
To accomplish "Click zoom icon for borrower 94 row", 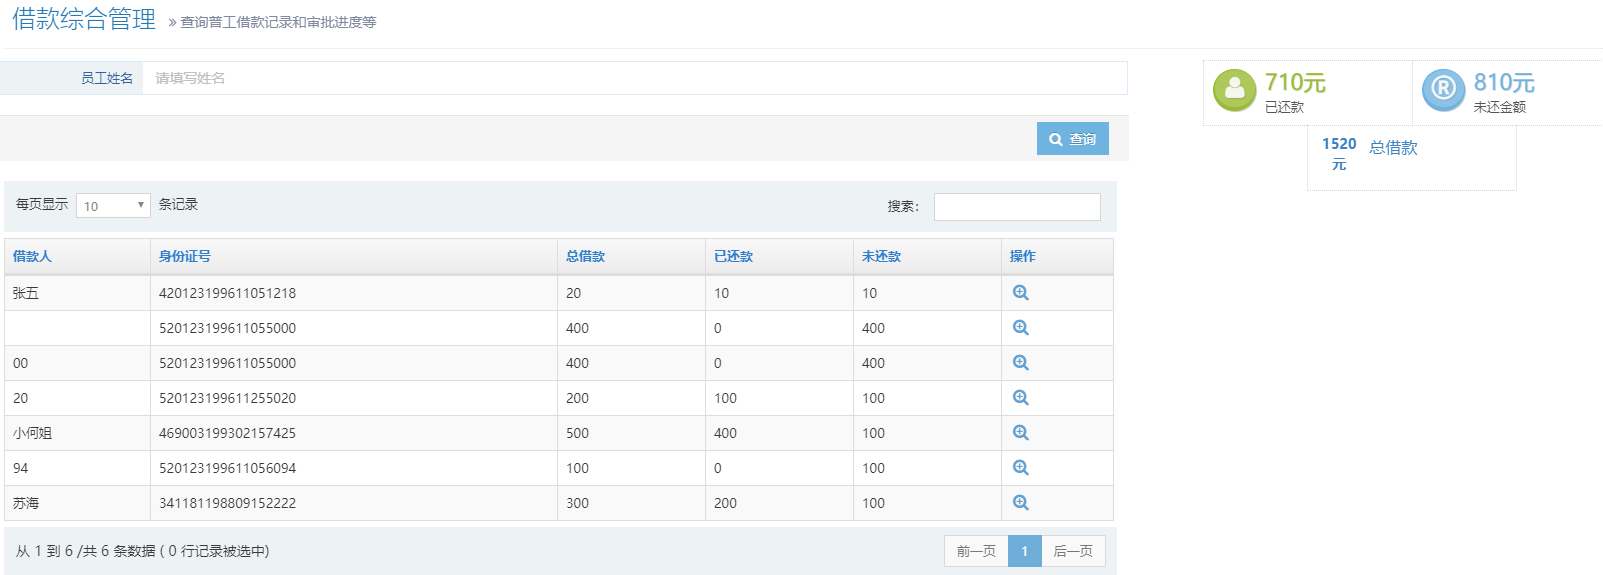I will point(1020,468).
